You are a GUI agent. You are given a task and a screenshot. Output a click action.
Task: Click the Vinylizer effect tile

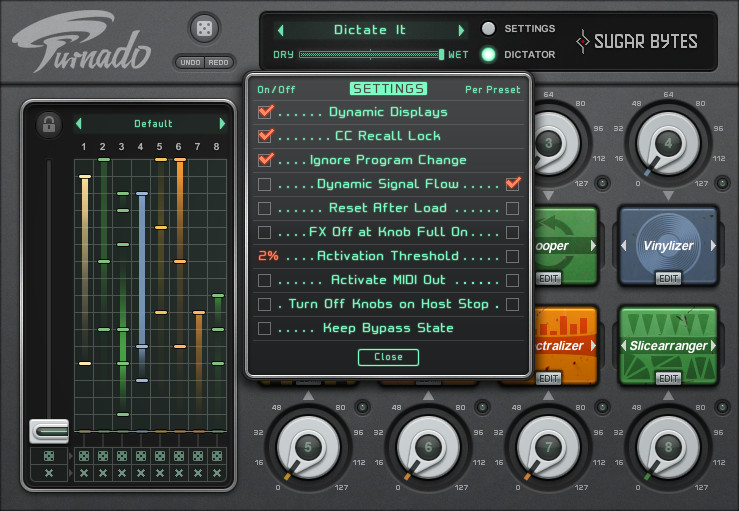(x=668, y=246)
